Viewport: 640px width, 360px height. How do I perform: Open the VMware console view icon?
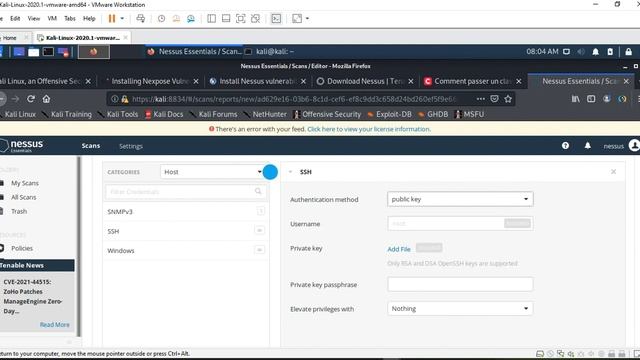pyautogui.click(x=276, y=18)
